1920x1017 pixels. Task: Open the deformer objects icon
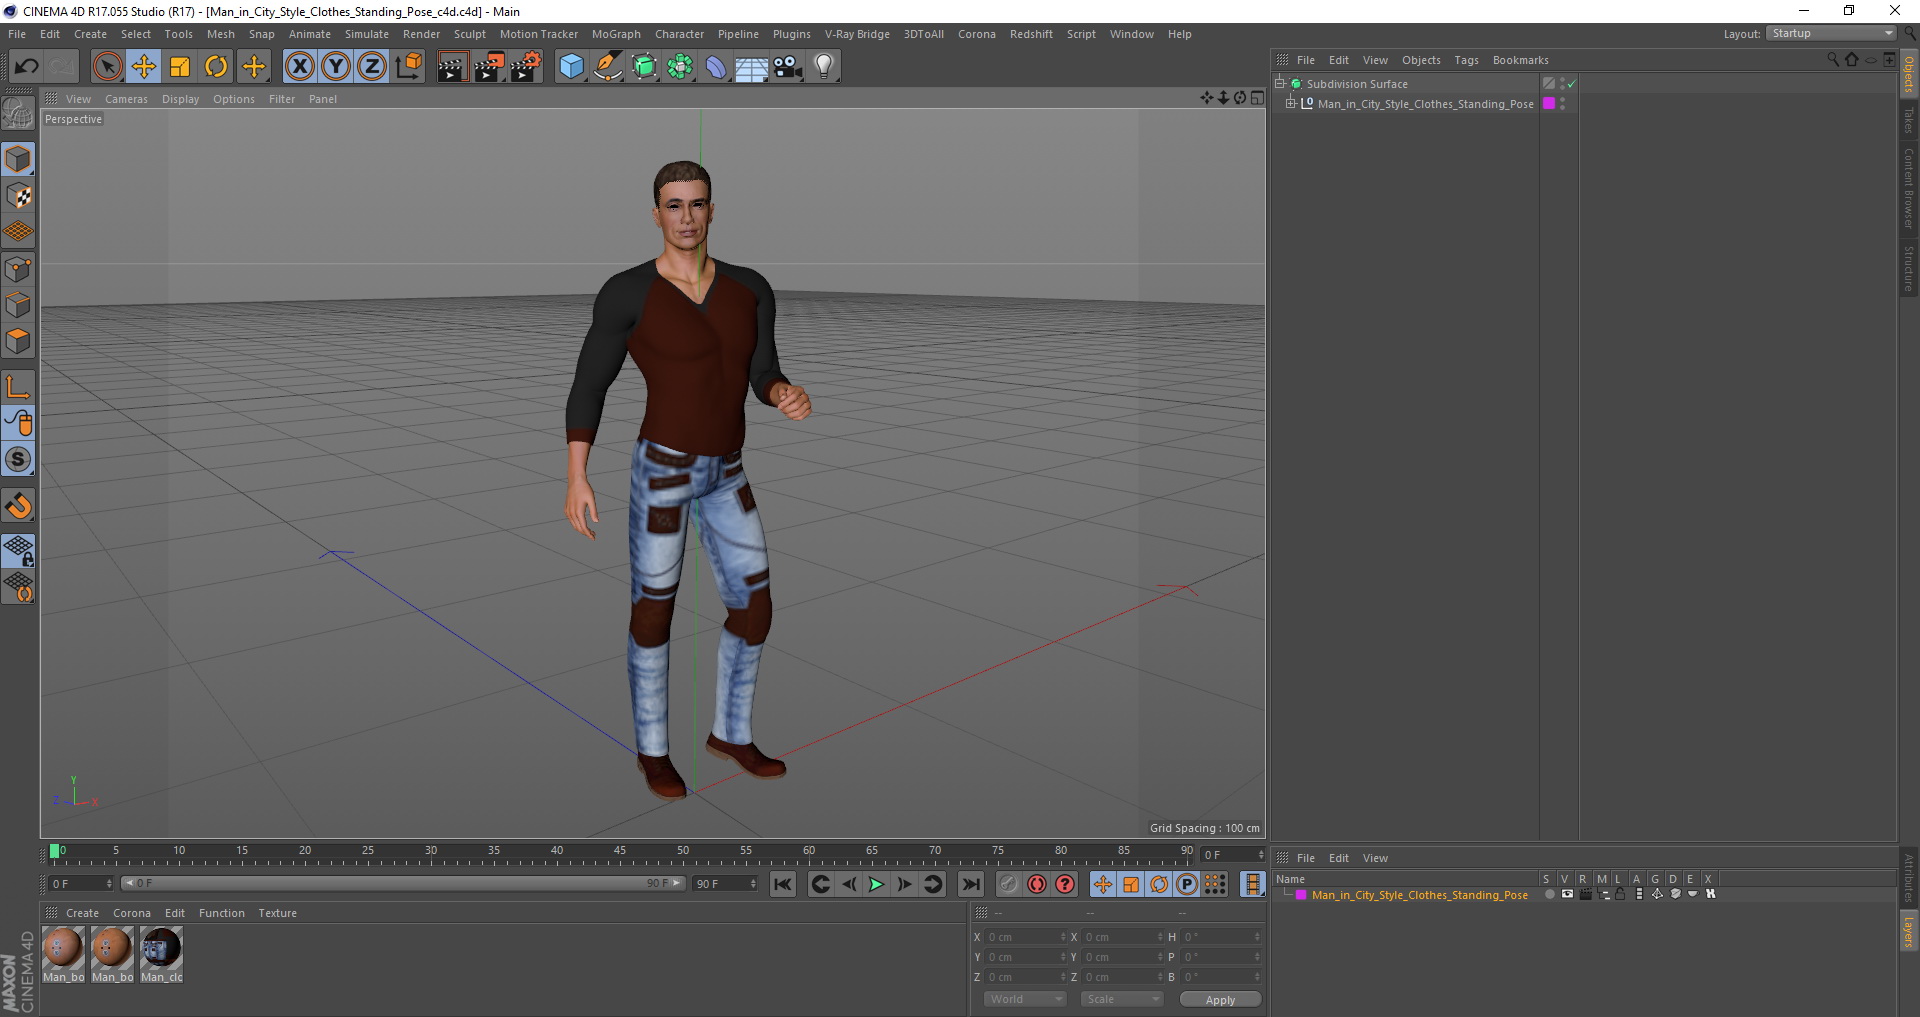716,67
